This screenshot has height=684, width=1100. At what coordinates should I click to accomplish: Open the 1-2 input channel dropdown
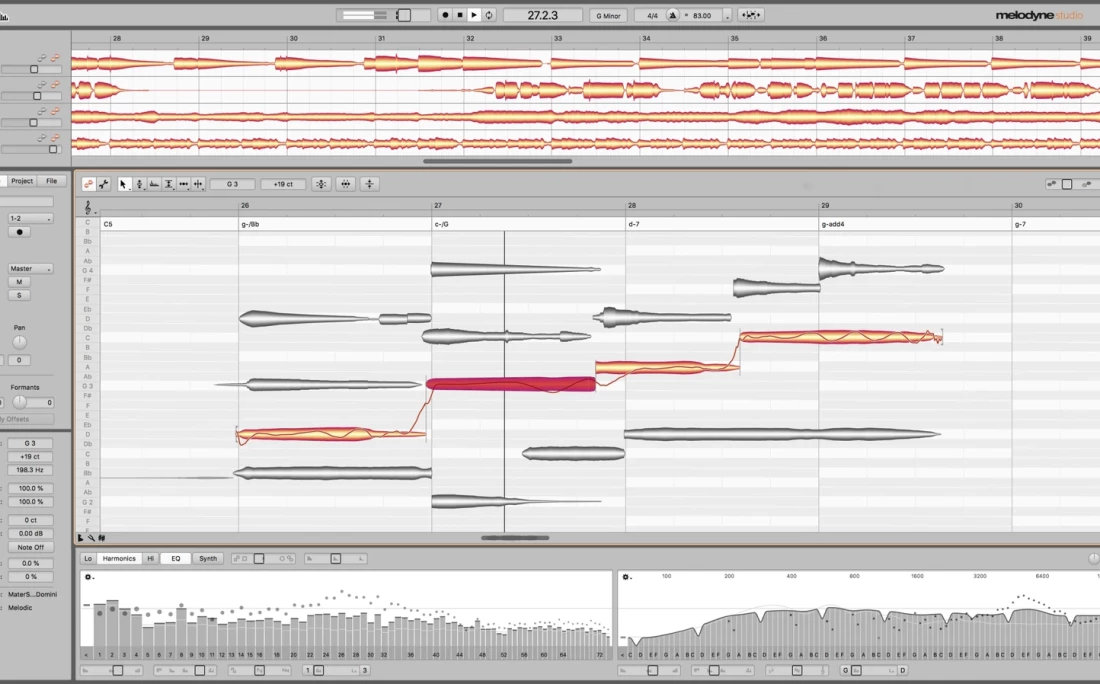[30, 218]
